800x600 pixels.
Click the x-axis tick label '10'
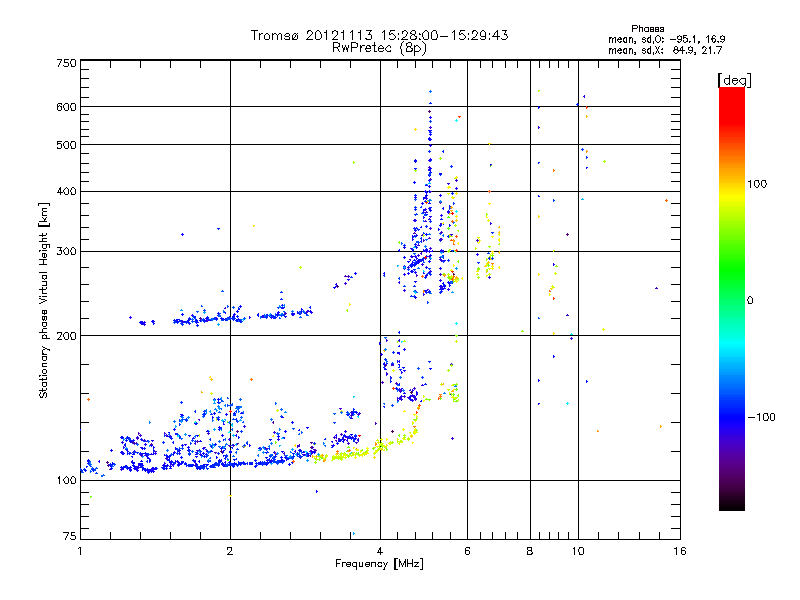point(578,551)
